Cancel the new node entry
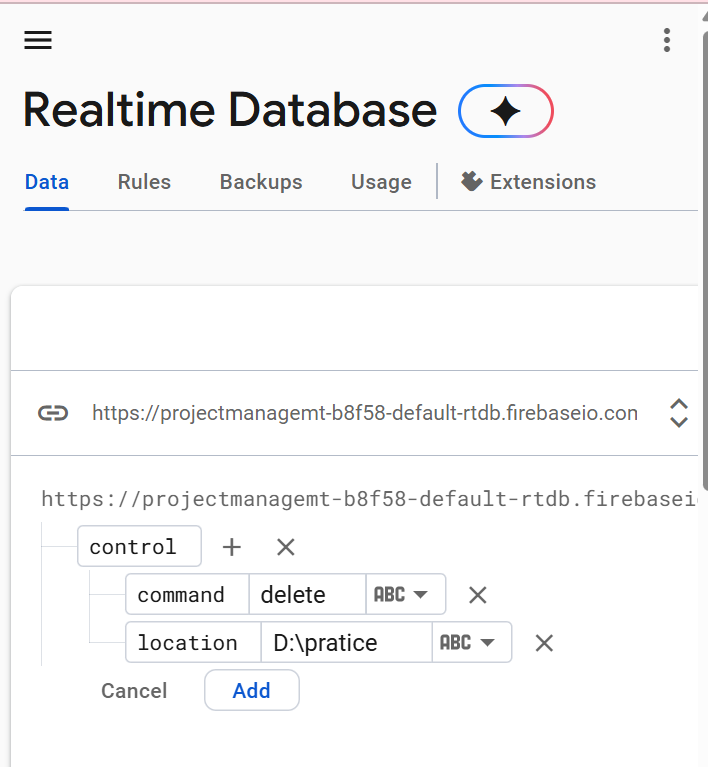 (134, 691)
